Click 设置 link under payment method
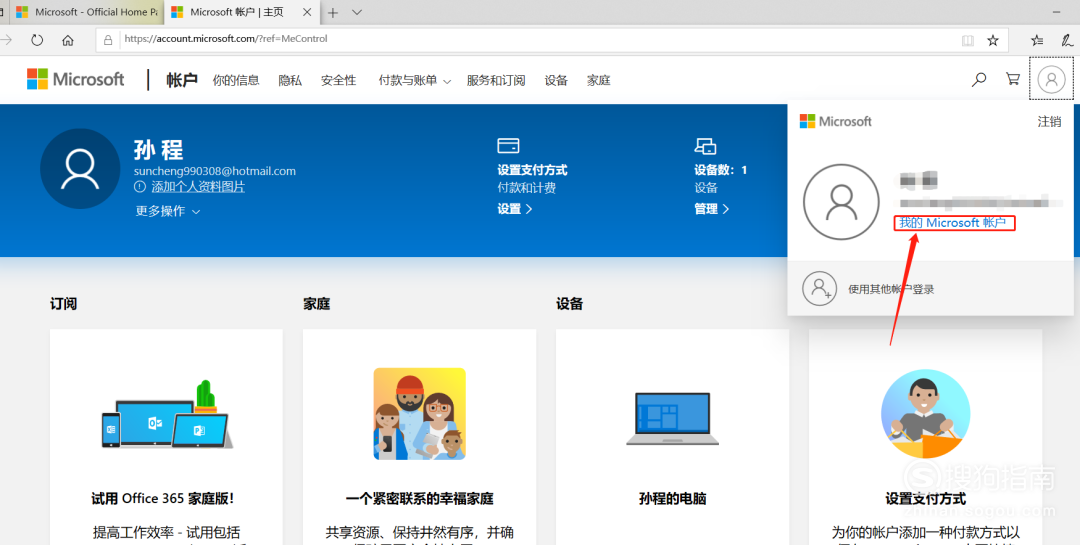 click(515, 209)
